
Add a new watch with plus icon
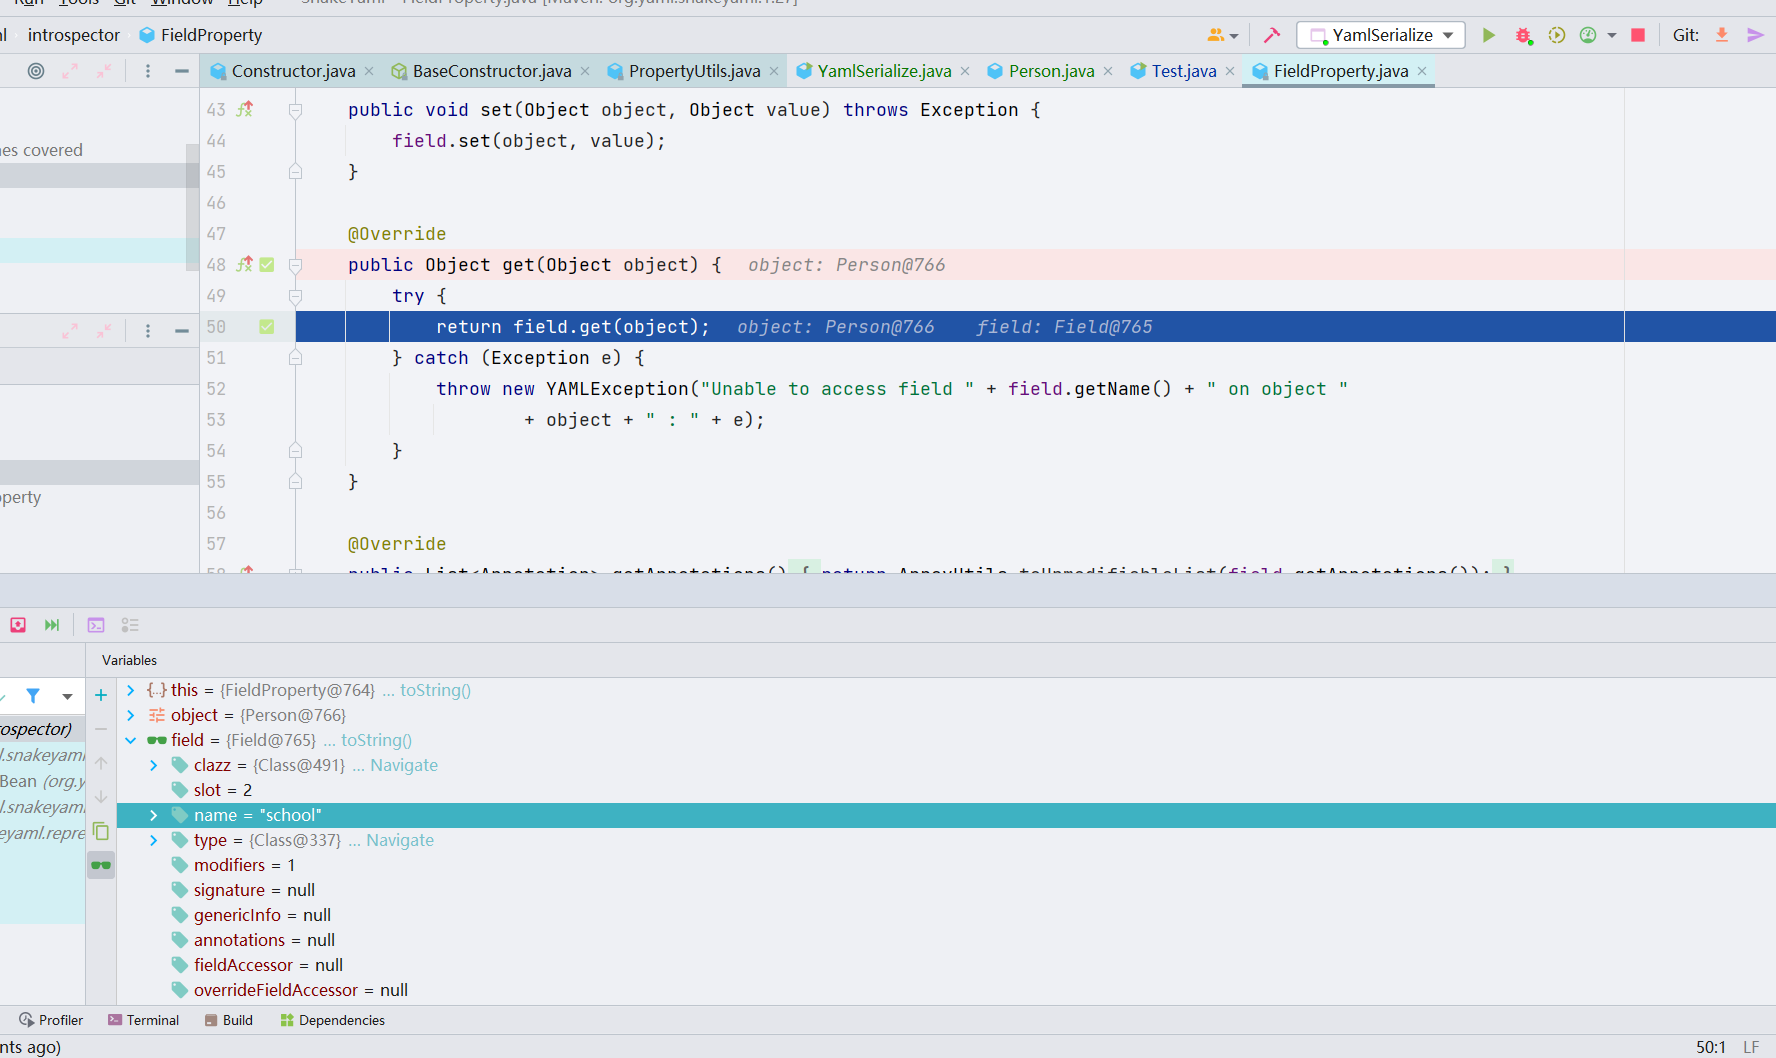click(101, 695)
